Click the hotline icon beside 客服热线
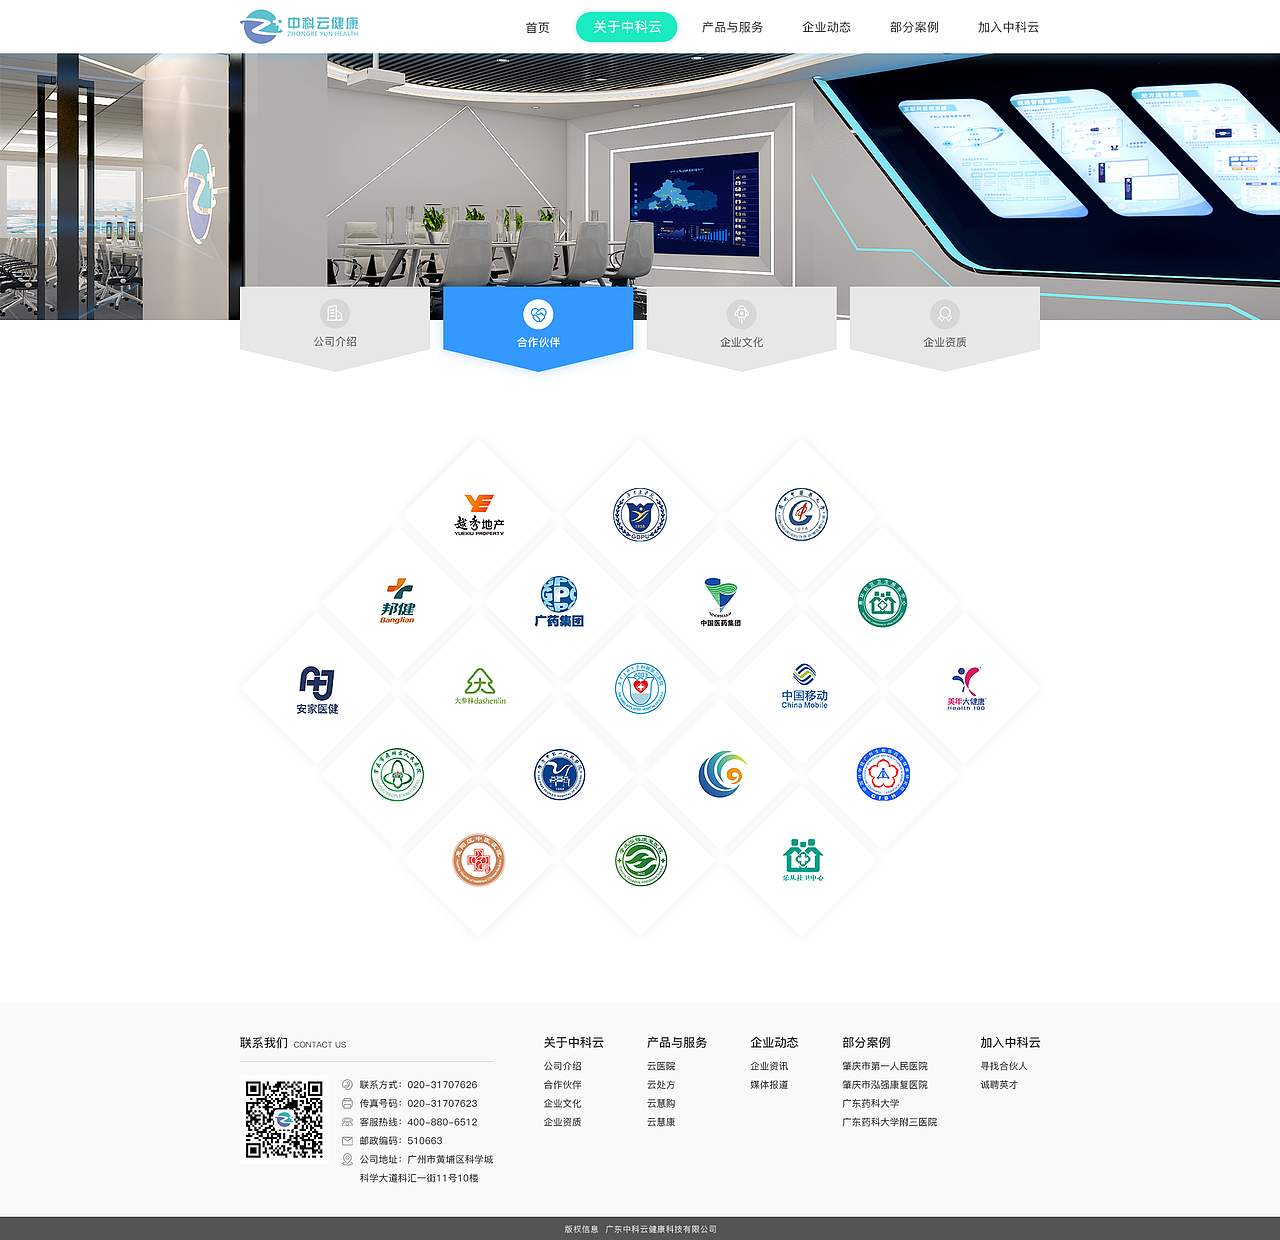This screenshot has height=1240, width=1280. click(x=347, y=1122)
